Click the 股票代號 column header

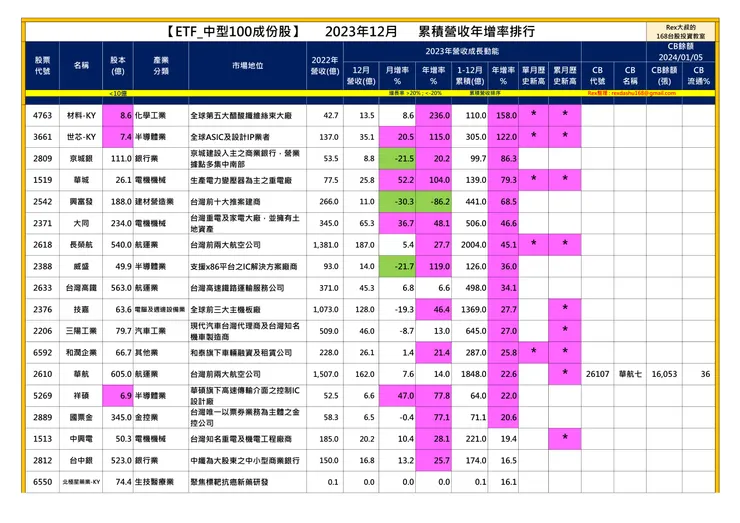(x=42, y=66)
